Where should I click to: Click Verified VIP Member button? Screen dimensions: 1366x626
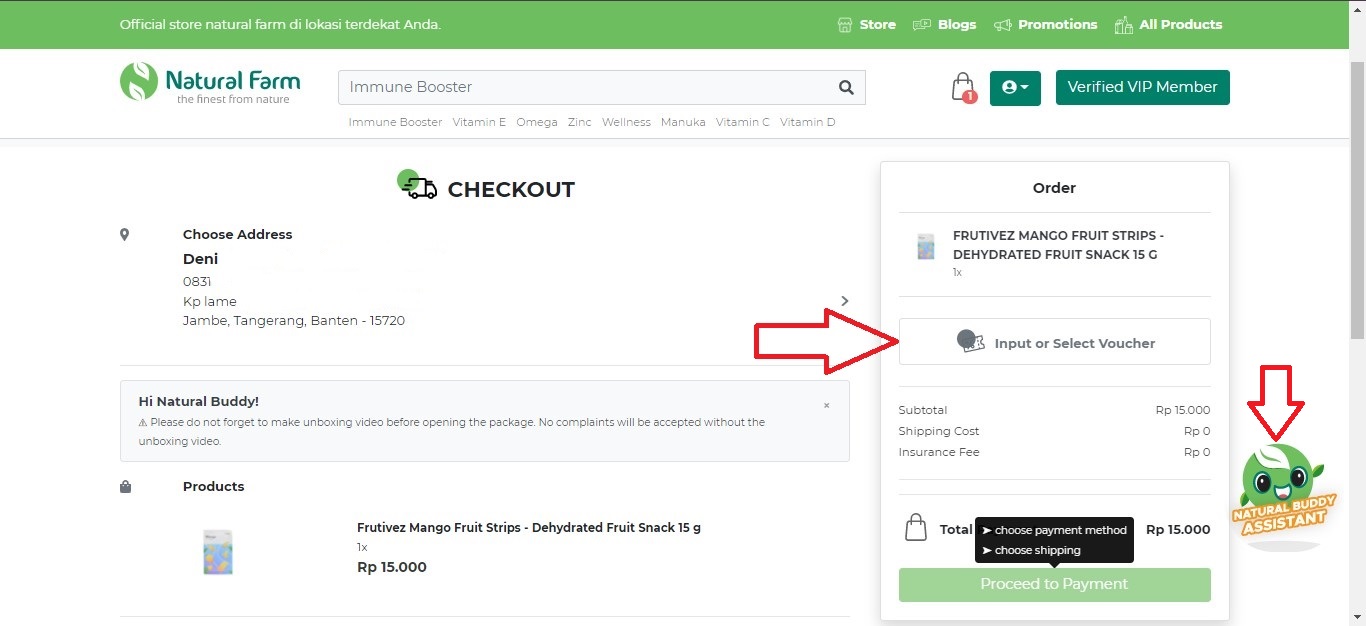tap(1142, 87)
